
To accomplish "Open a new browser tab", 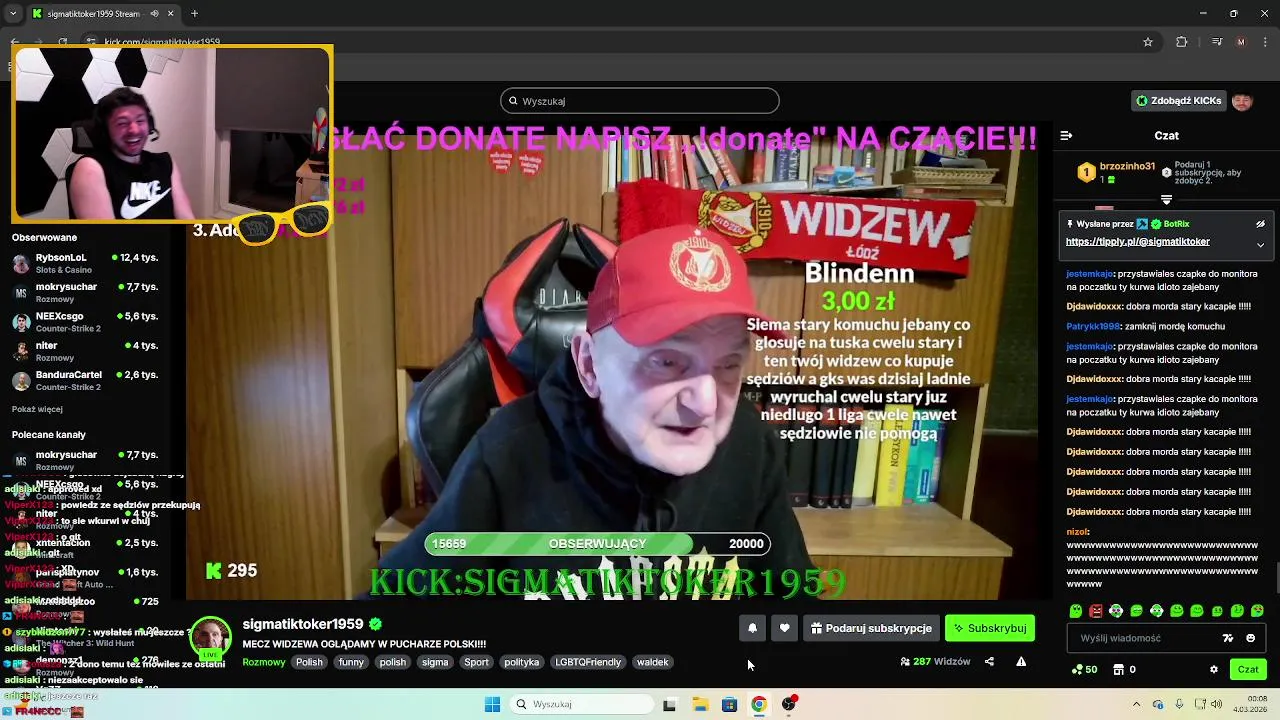I will tap(194, 14).
